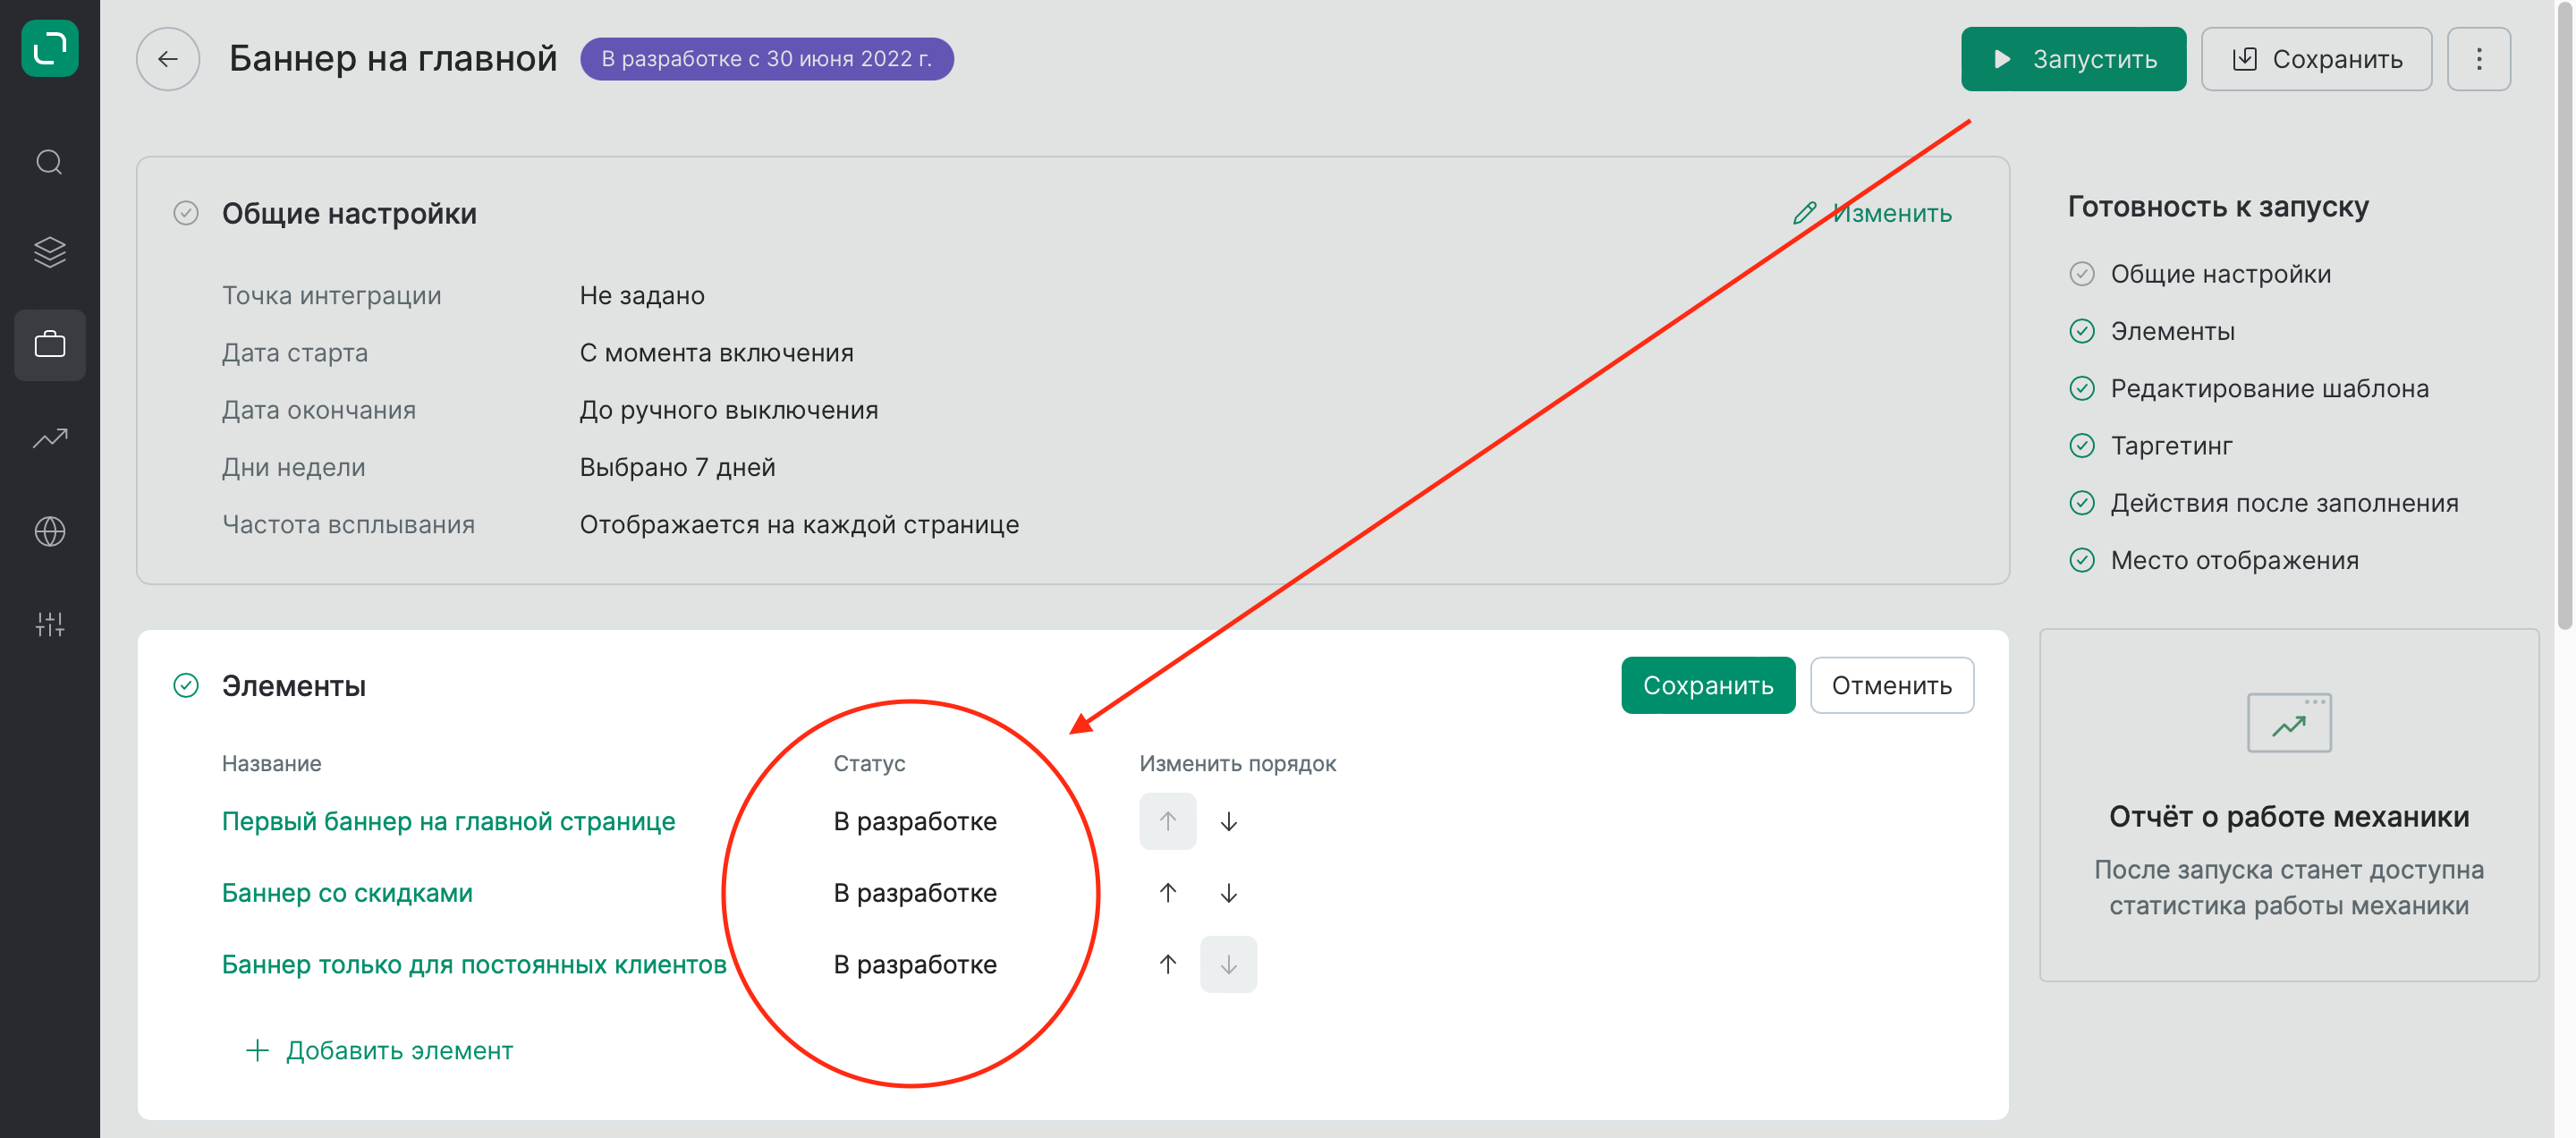Move Баннер только для постоянных клиентов up
Image resolution: width=2576 pixels, height=1138 pixels.
[x=1168, y=964]
